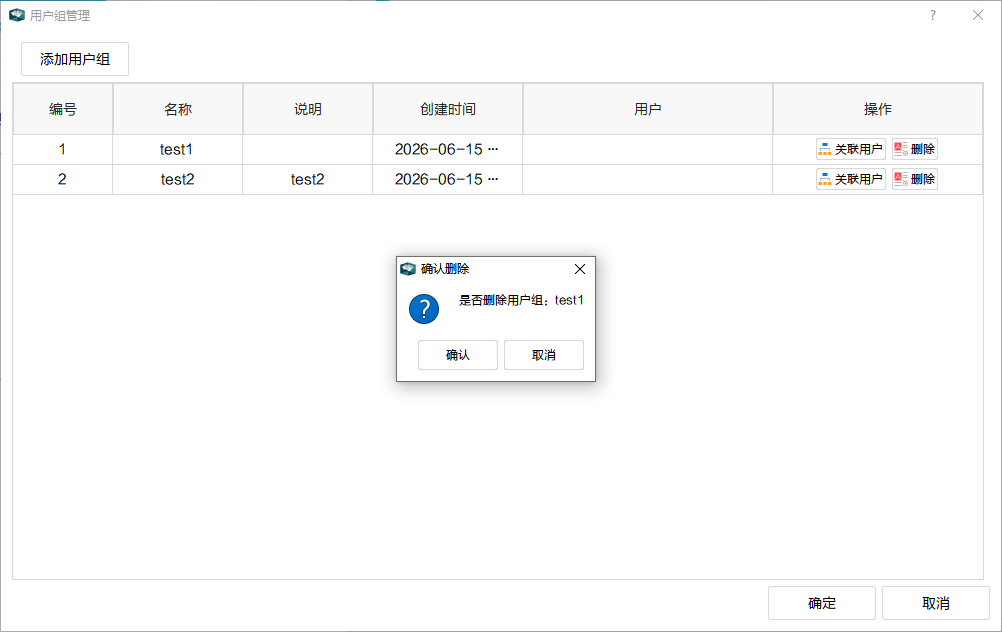
Task: Click the 编号 column header
Action: (63, 109)
